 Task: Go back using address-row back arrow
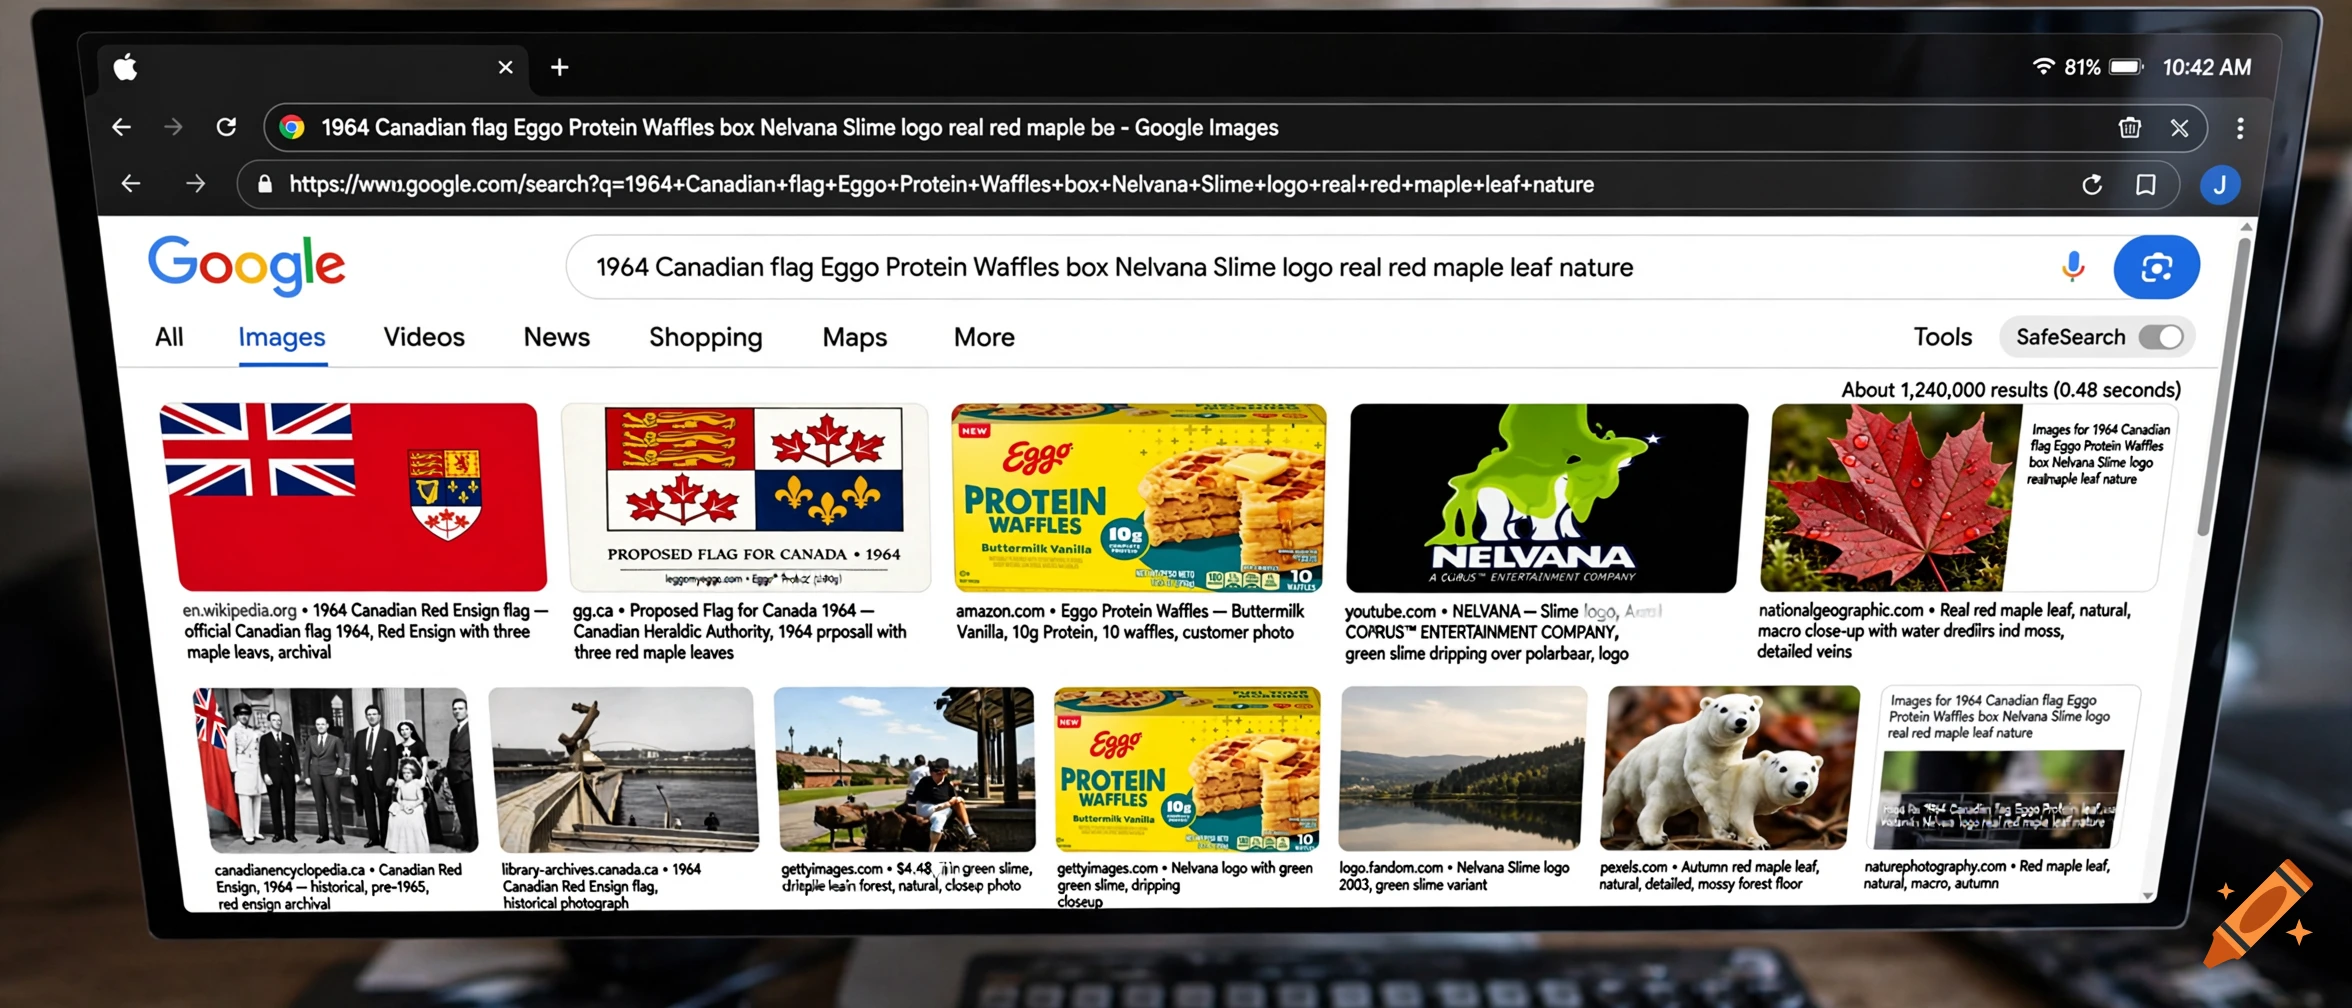pyautogui.click(x=130, y=183)
